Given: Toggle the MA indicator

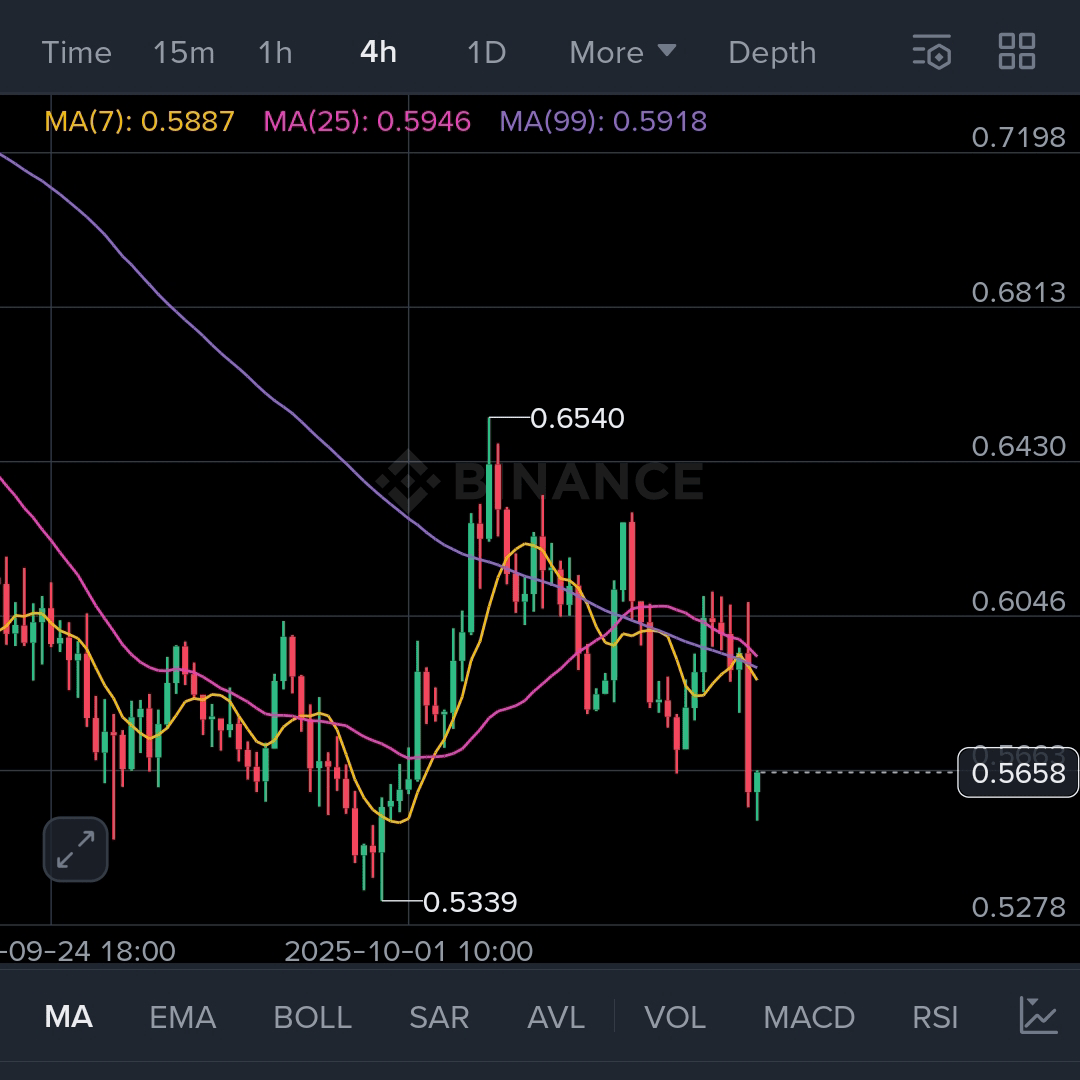Looking at the screenshot, I should point(69,1017).
